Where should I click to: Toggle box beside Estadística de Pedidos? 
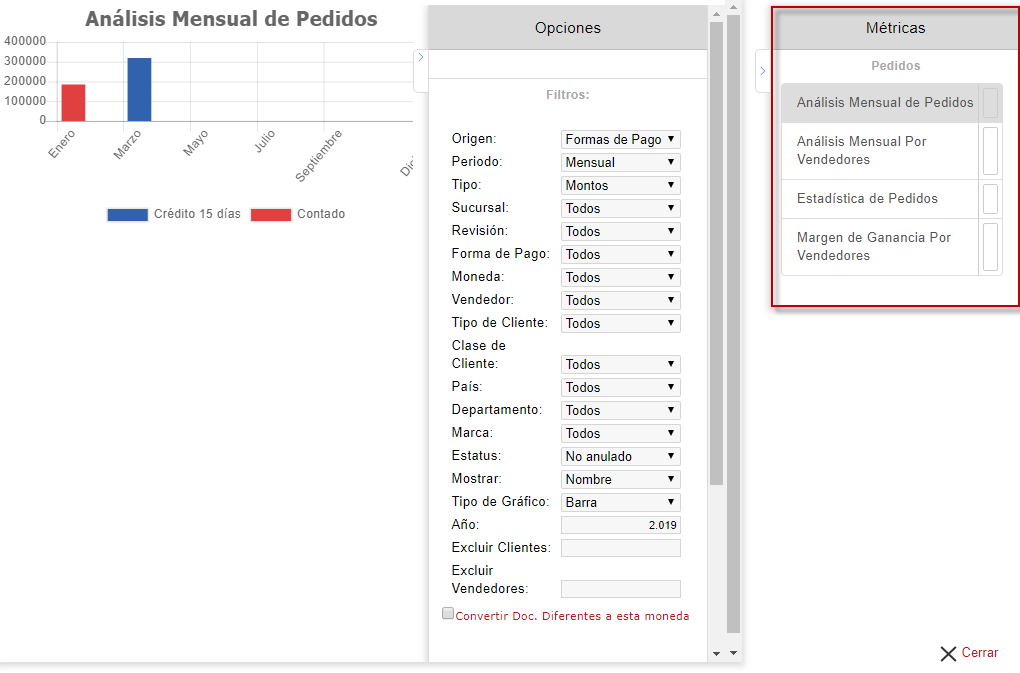pos(991,199)
